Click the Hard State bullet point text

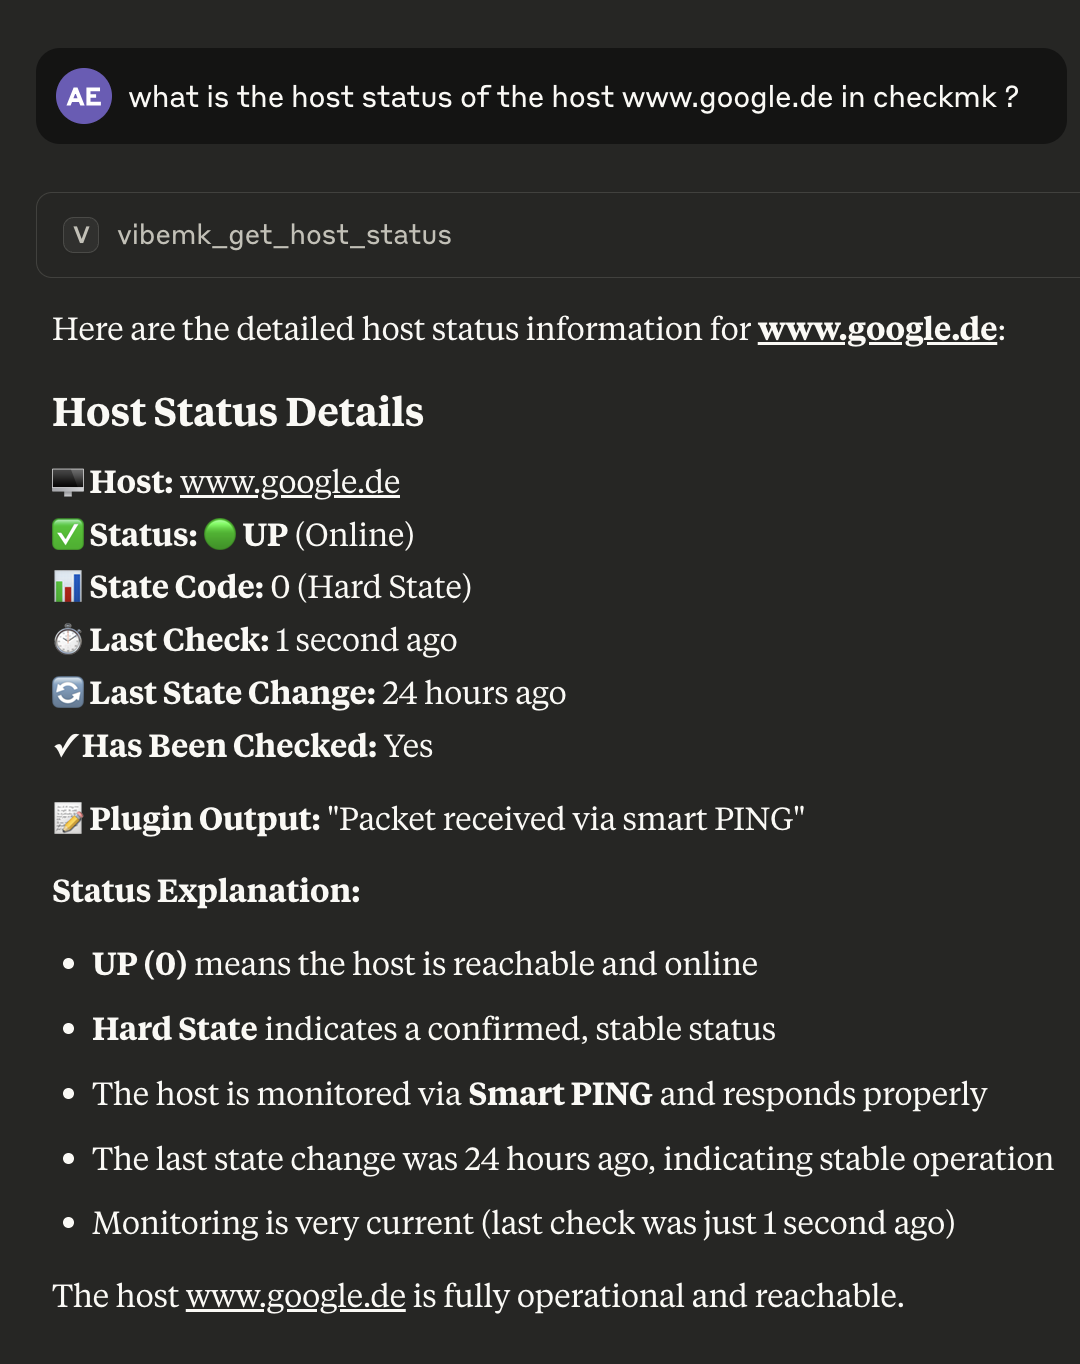(433, 1029)
